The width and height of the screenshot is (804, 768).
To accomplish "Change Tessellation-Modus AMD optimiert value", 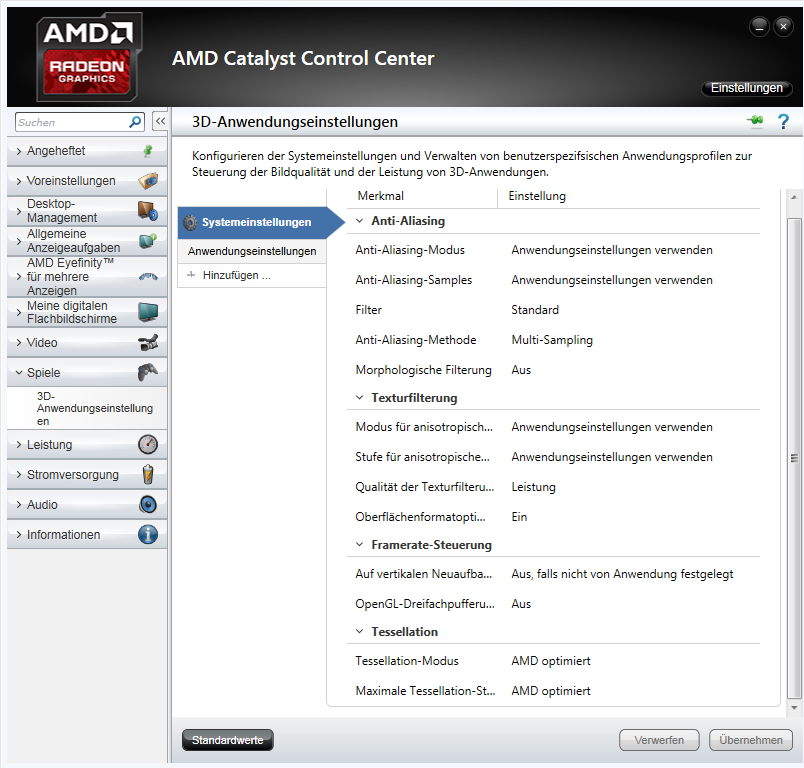I will (x=551, y=661).
